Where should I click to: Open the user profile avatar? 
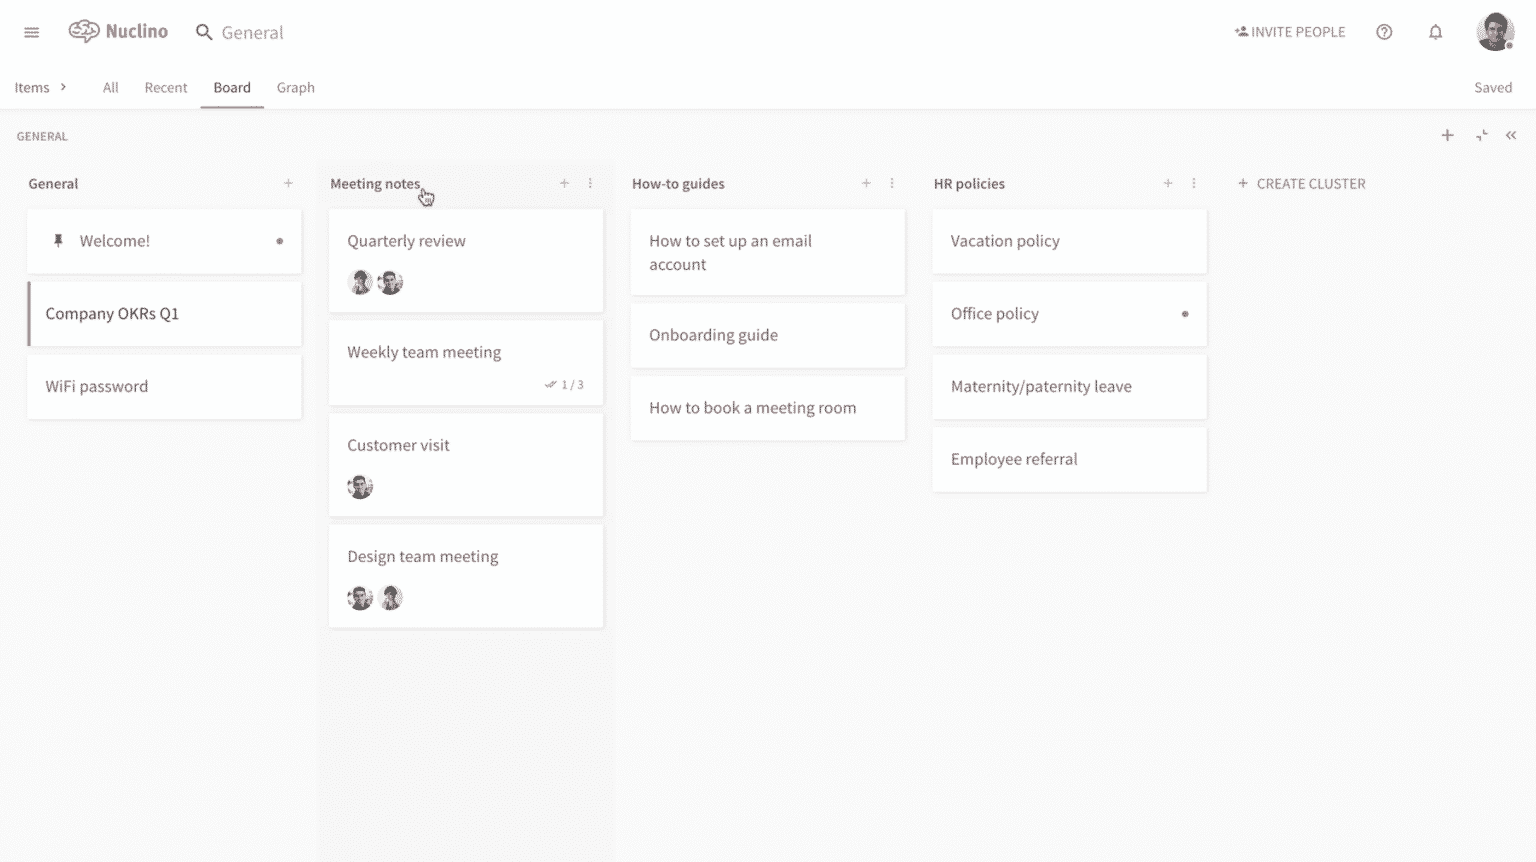[1495, 32]
